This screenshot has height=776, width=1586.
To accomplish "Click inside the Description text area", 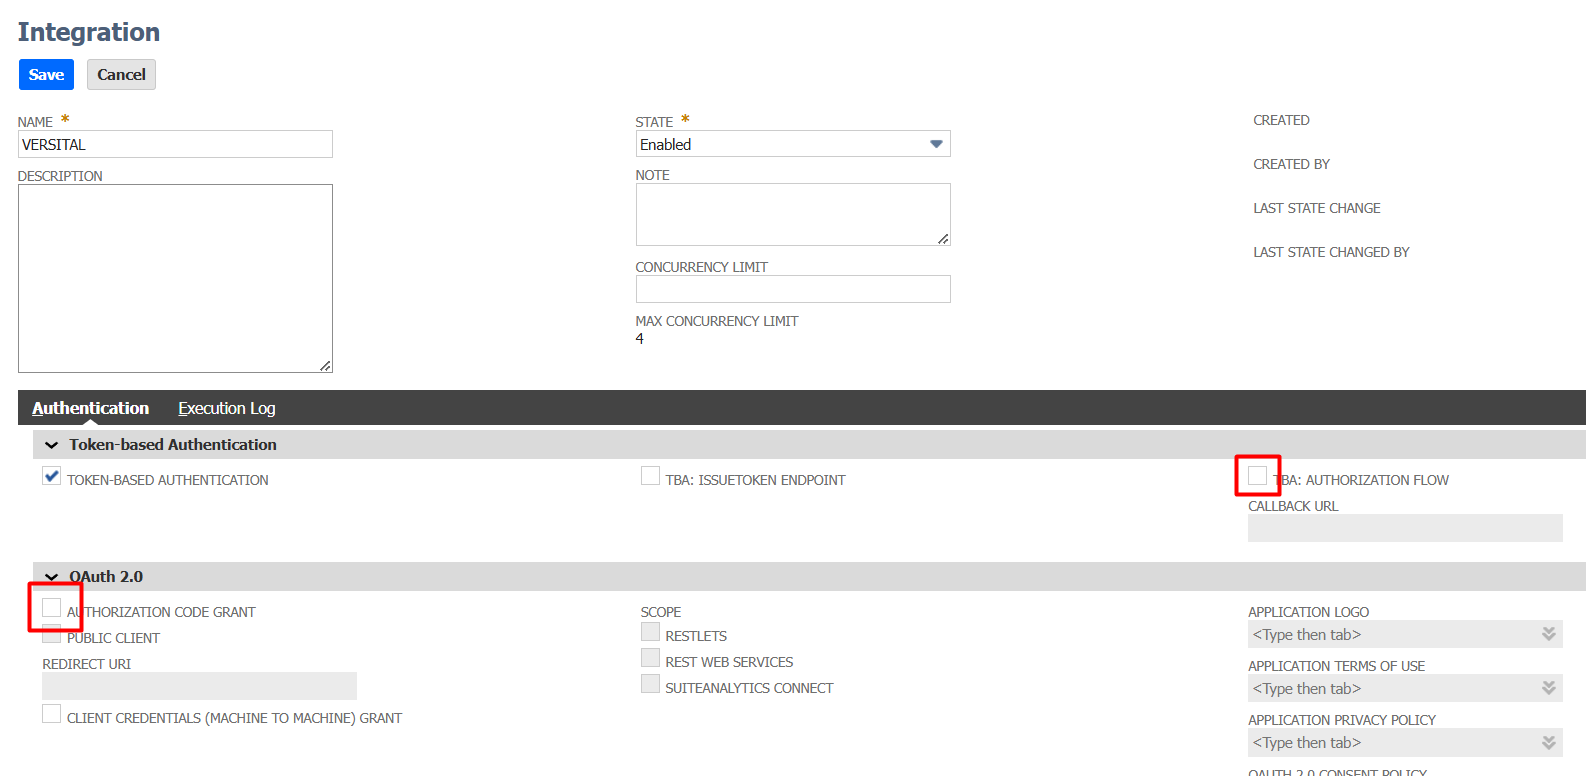I will (175, 278).
